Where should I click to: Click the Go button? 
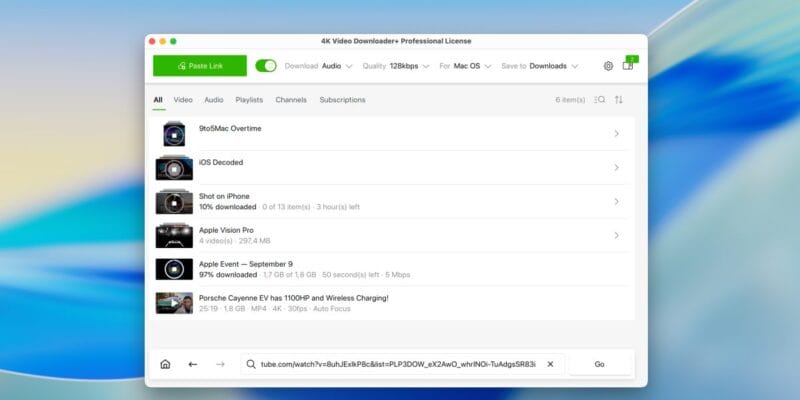pos(599,364)
